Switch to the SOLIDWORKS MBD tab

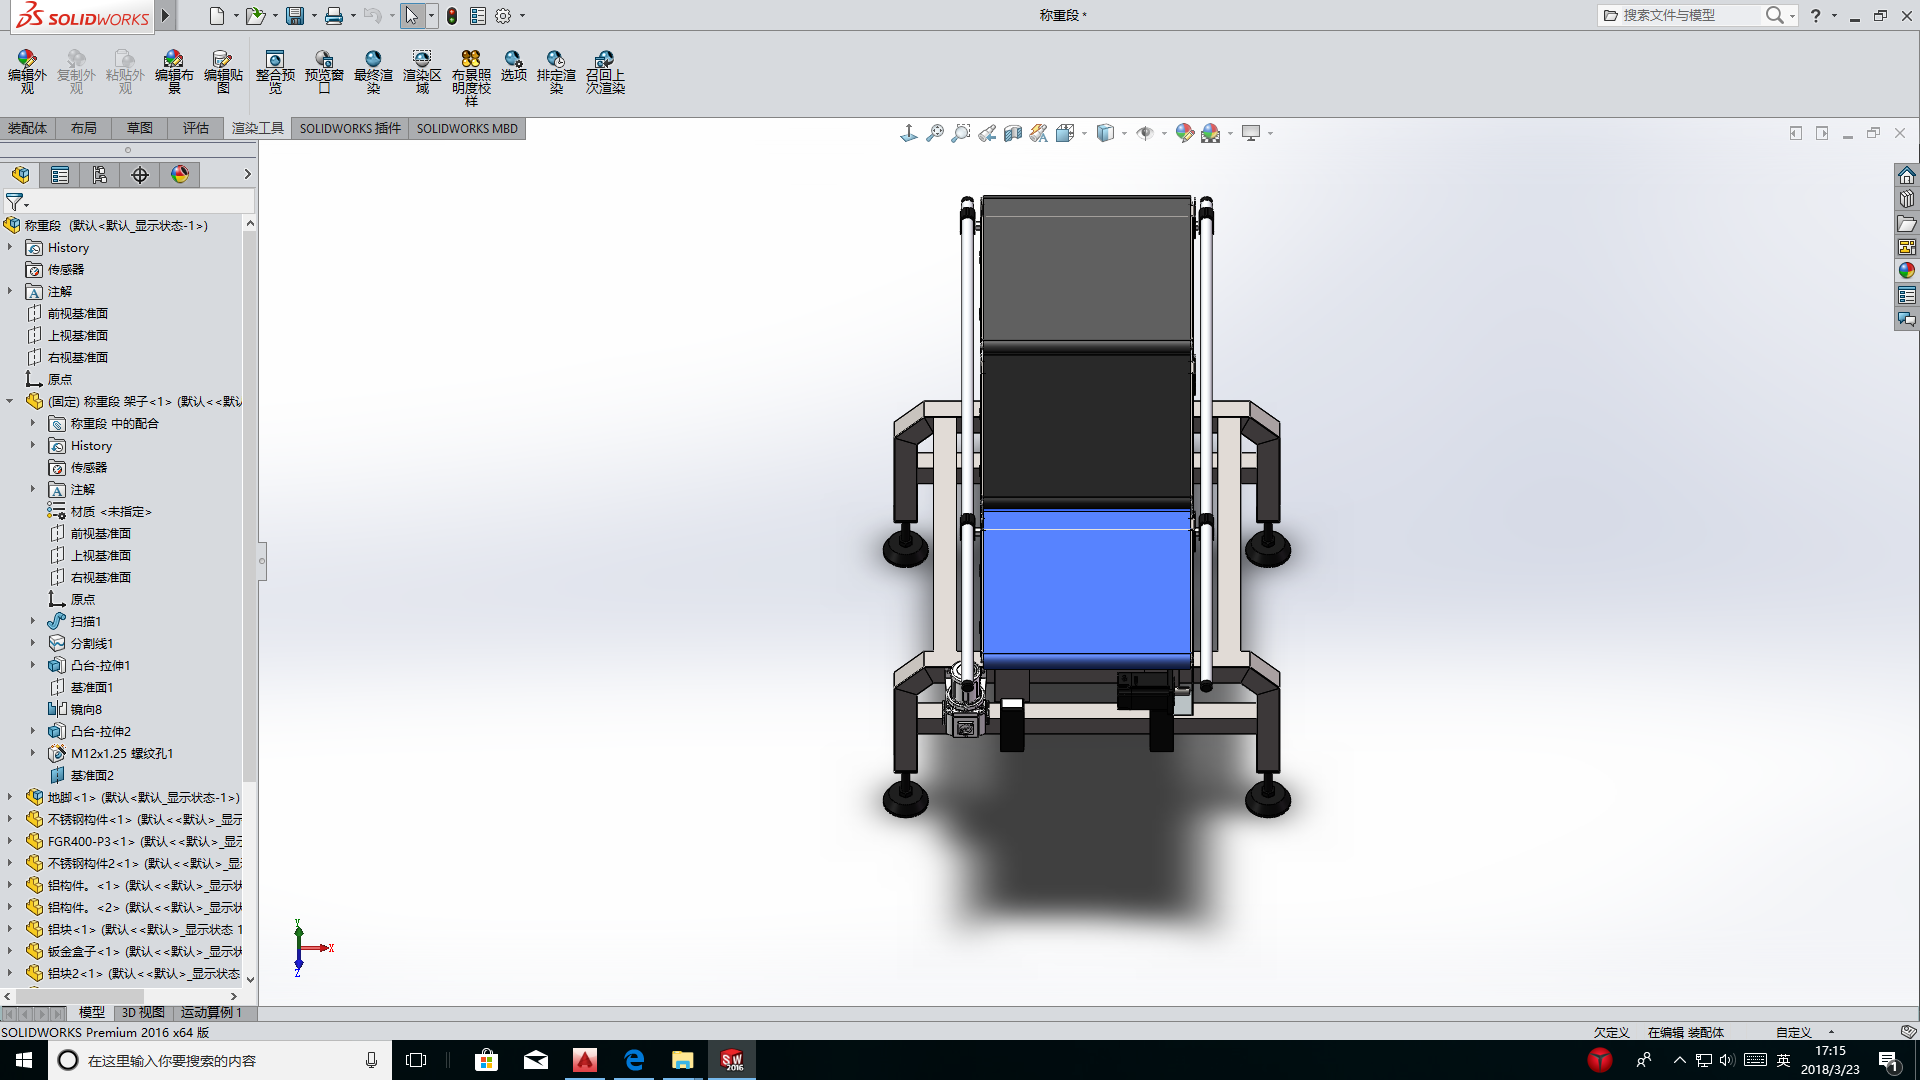point(467,128)
